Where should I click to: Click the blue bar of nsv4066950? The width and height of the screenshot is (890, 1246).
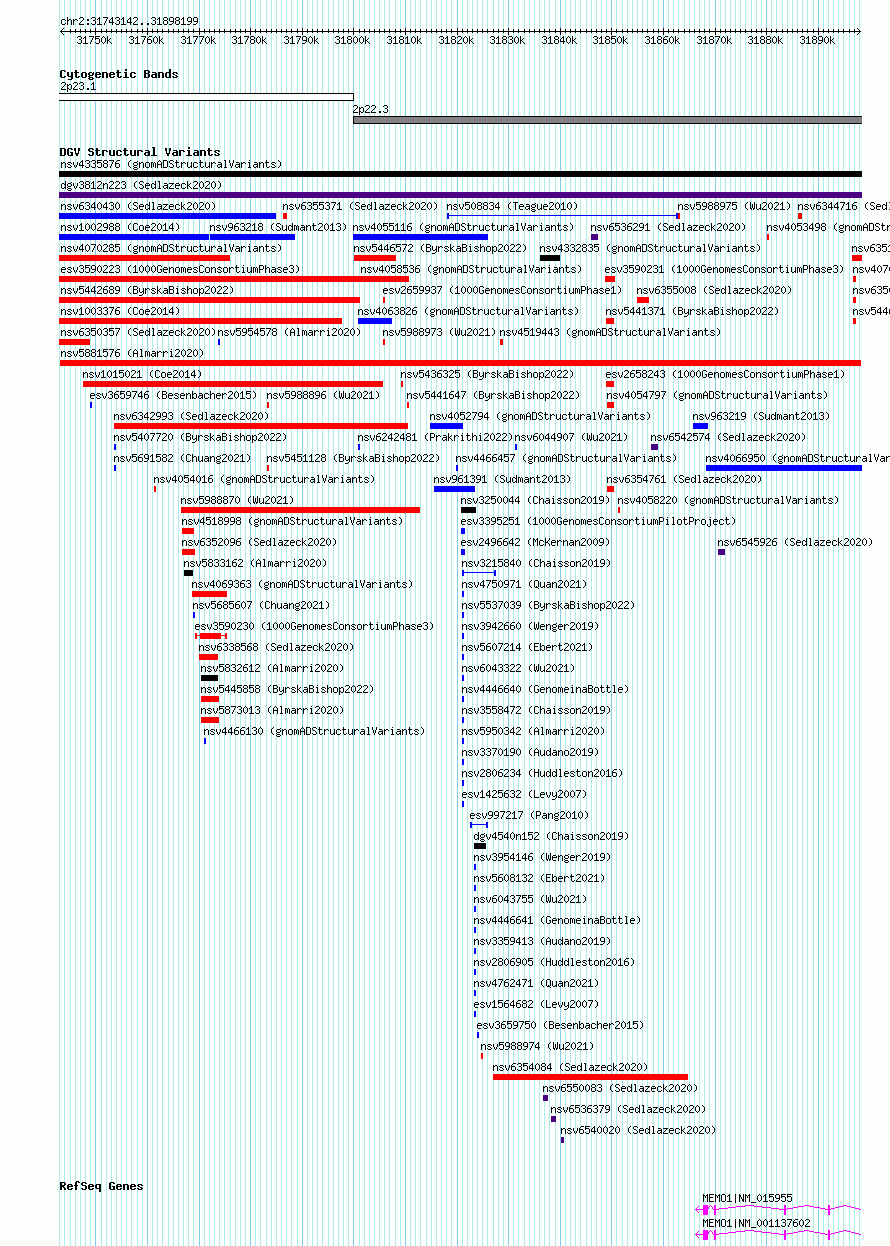coord(784,468)
